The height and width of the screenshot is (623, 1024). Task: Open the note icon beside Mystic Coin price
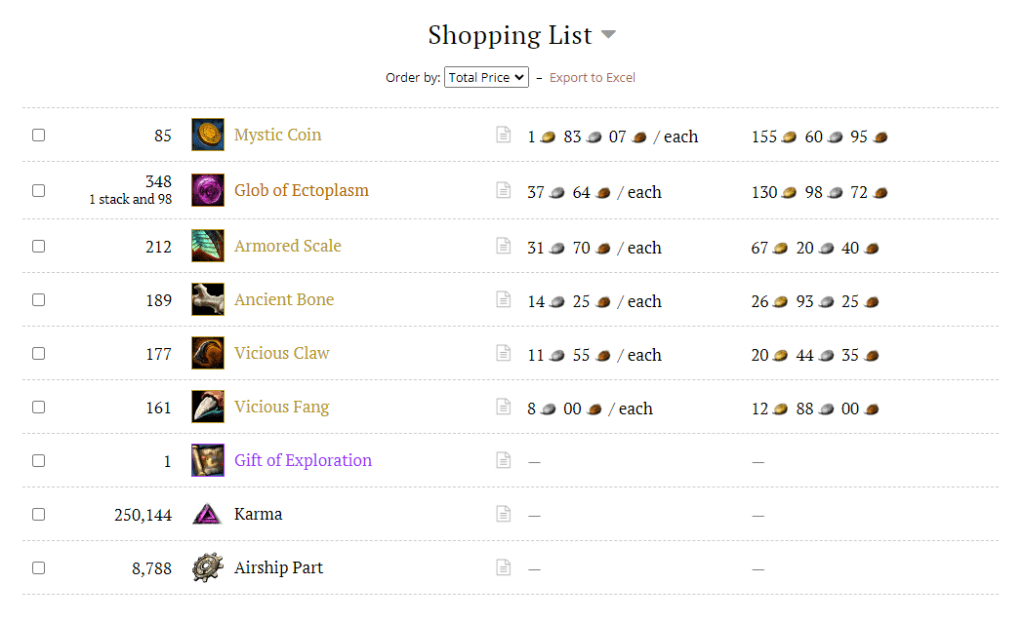pos(504,135)
